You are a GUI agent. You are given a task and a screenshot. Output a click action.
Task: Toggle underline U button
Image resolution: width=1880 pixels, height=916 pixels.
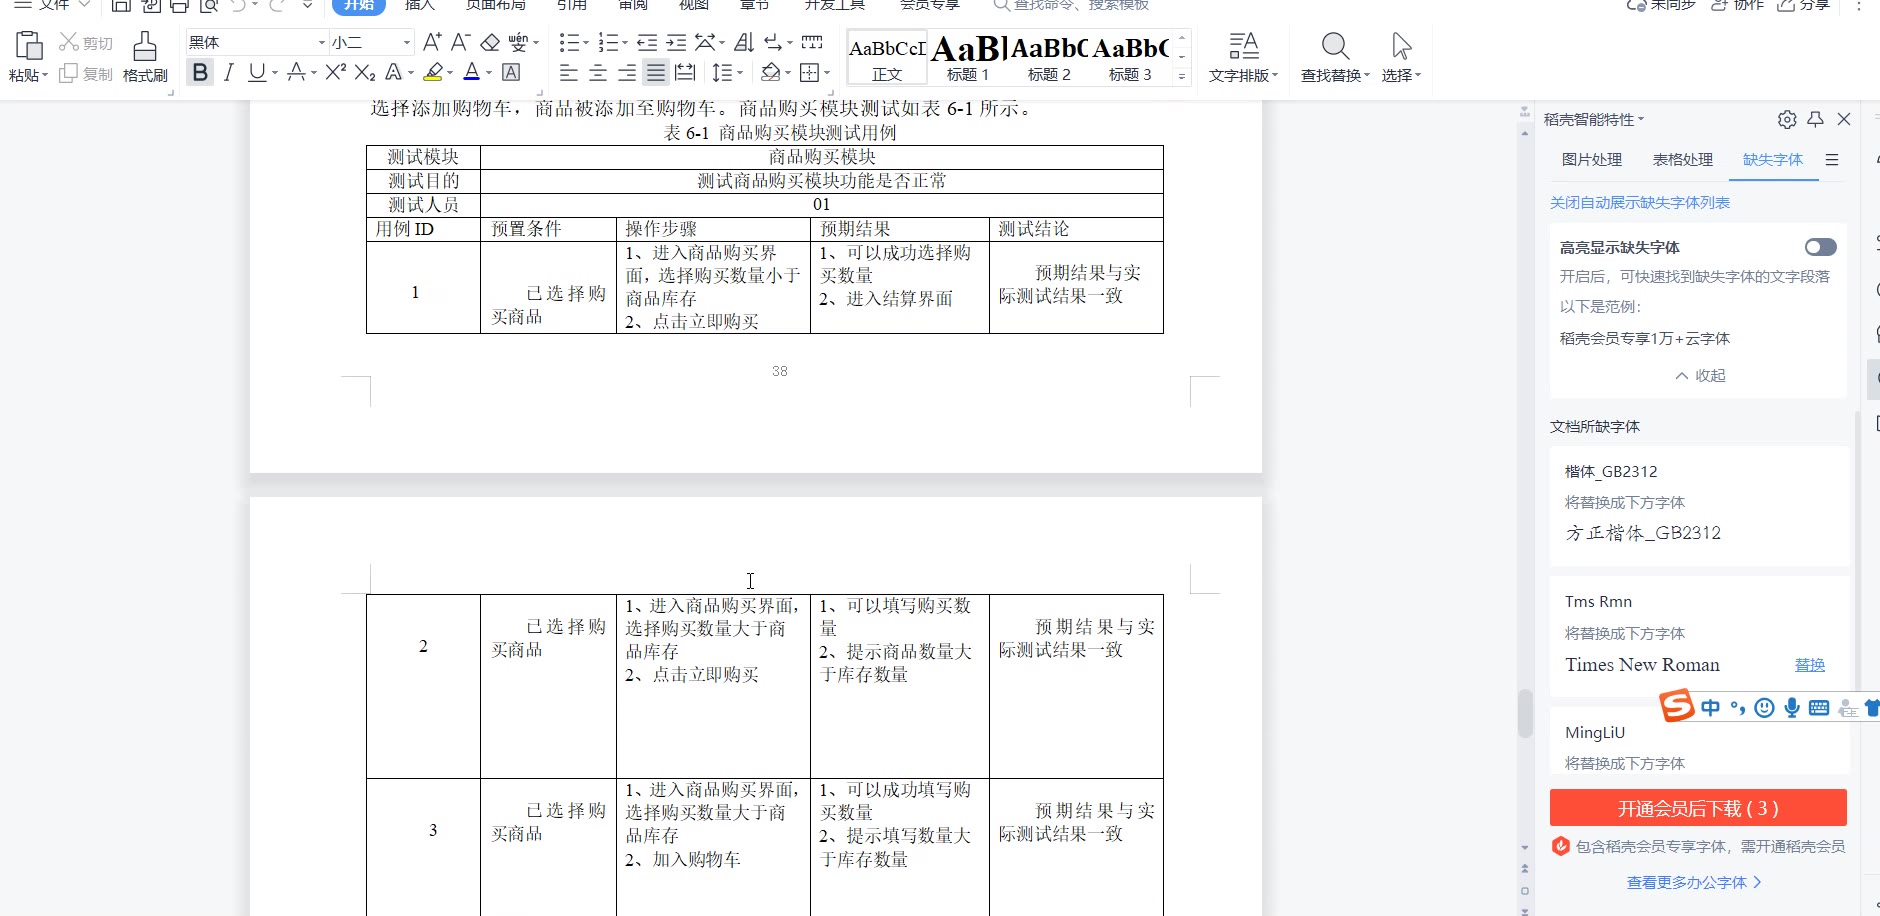tap(257, 72)
